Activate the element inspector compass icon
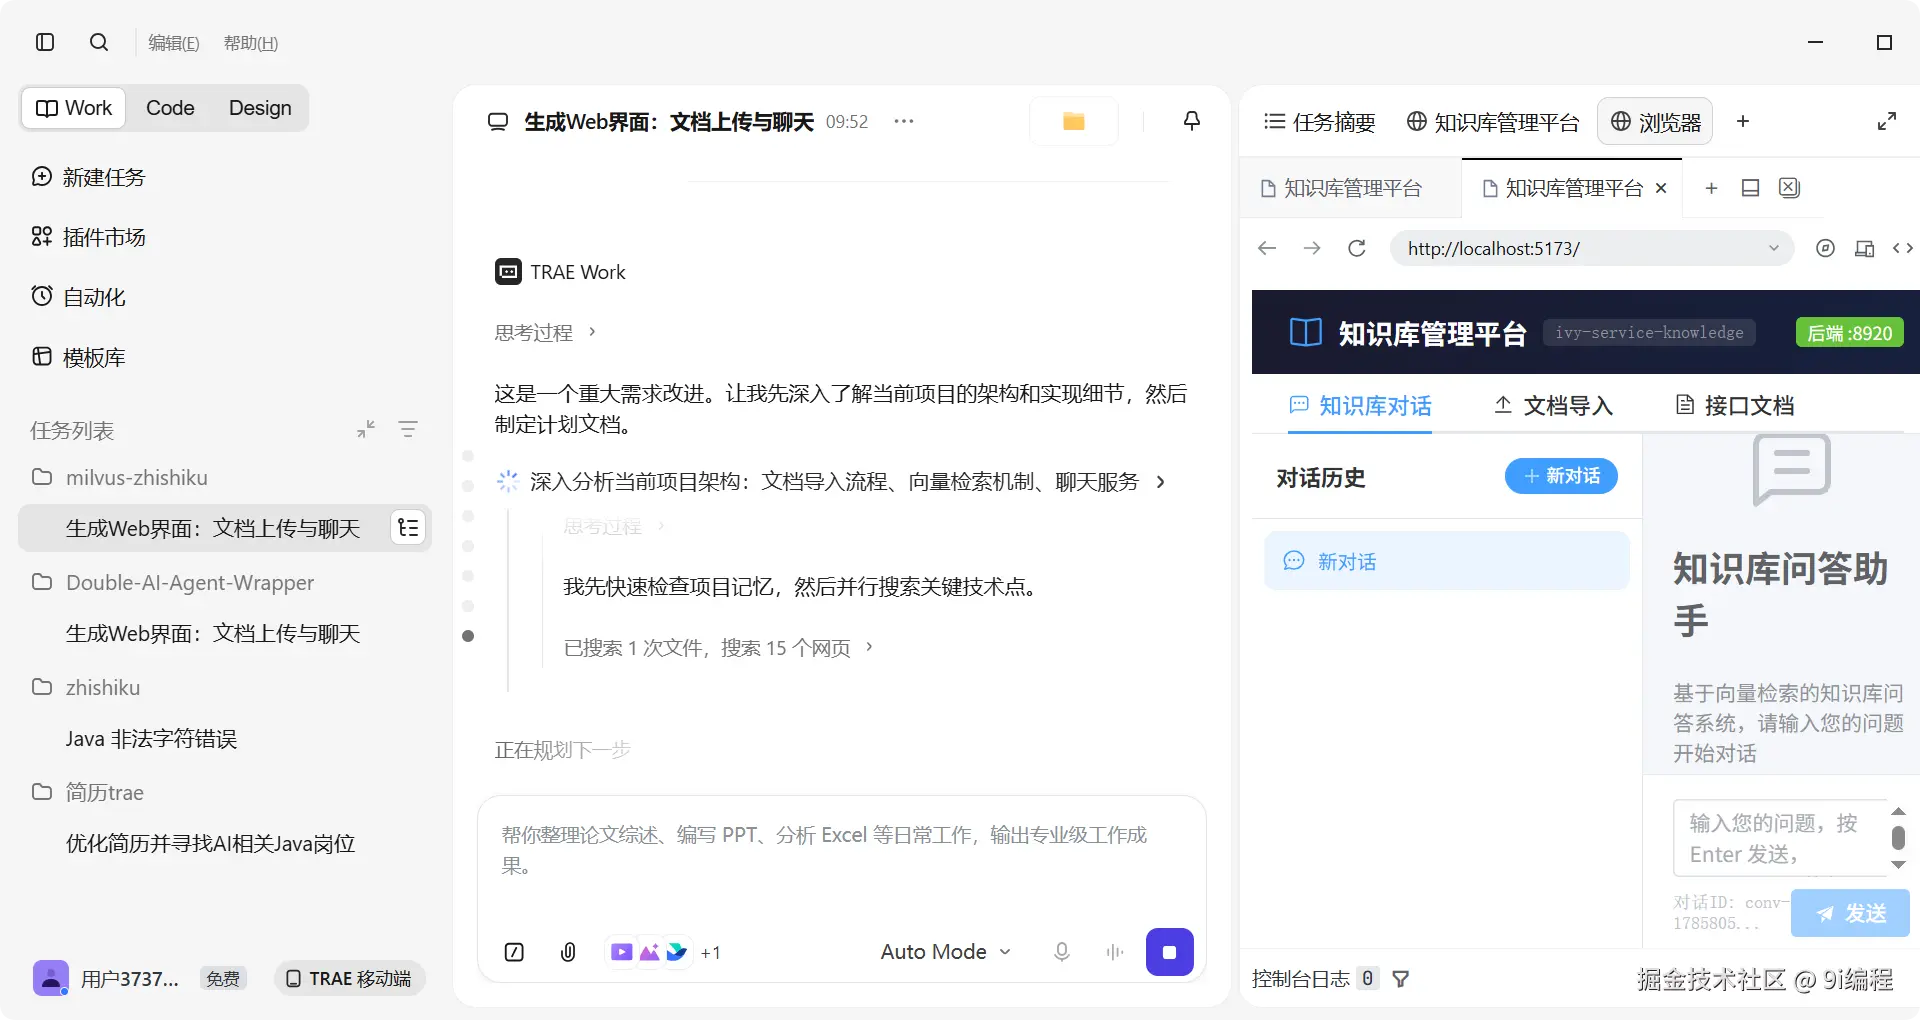 [x=1825, y=248]
